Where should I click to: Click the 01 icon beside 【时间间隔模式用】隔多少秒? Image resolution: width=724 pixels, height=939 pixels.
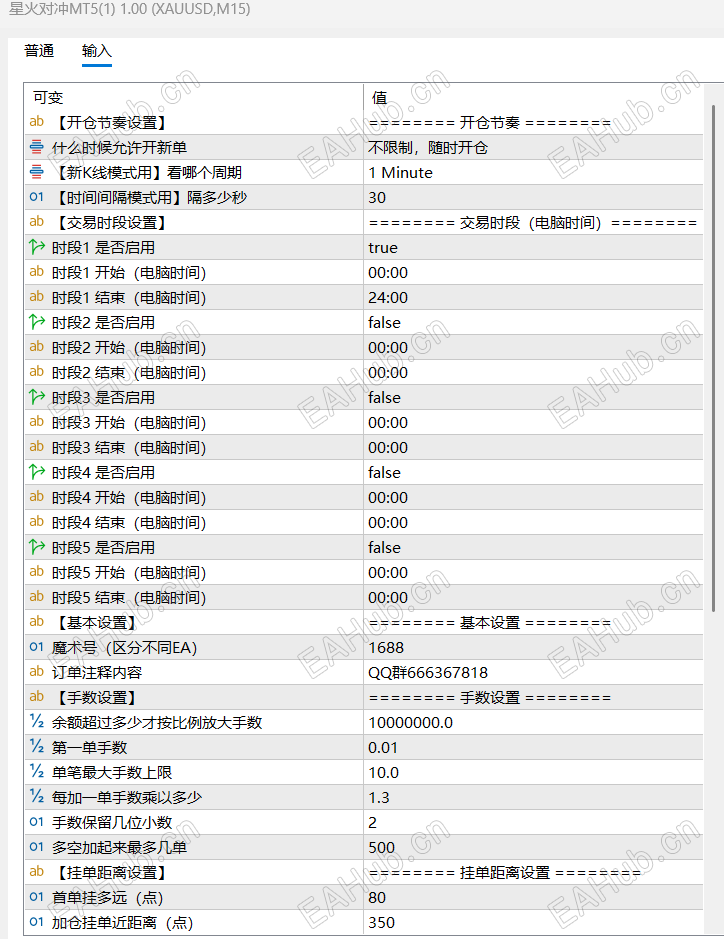pyautogui.click(x=37, y=197)
